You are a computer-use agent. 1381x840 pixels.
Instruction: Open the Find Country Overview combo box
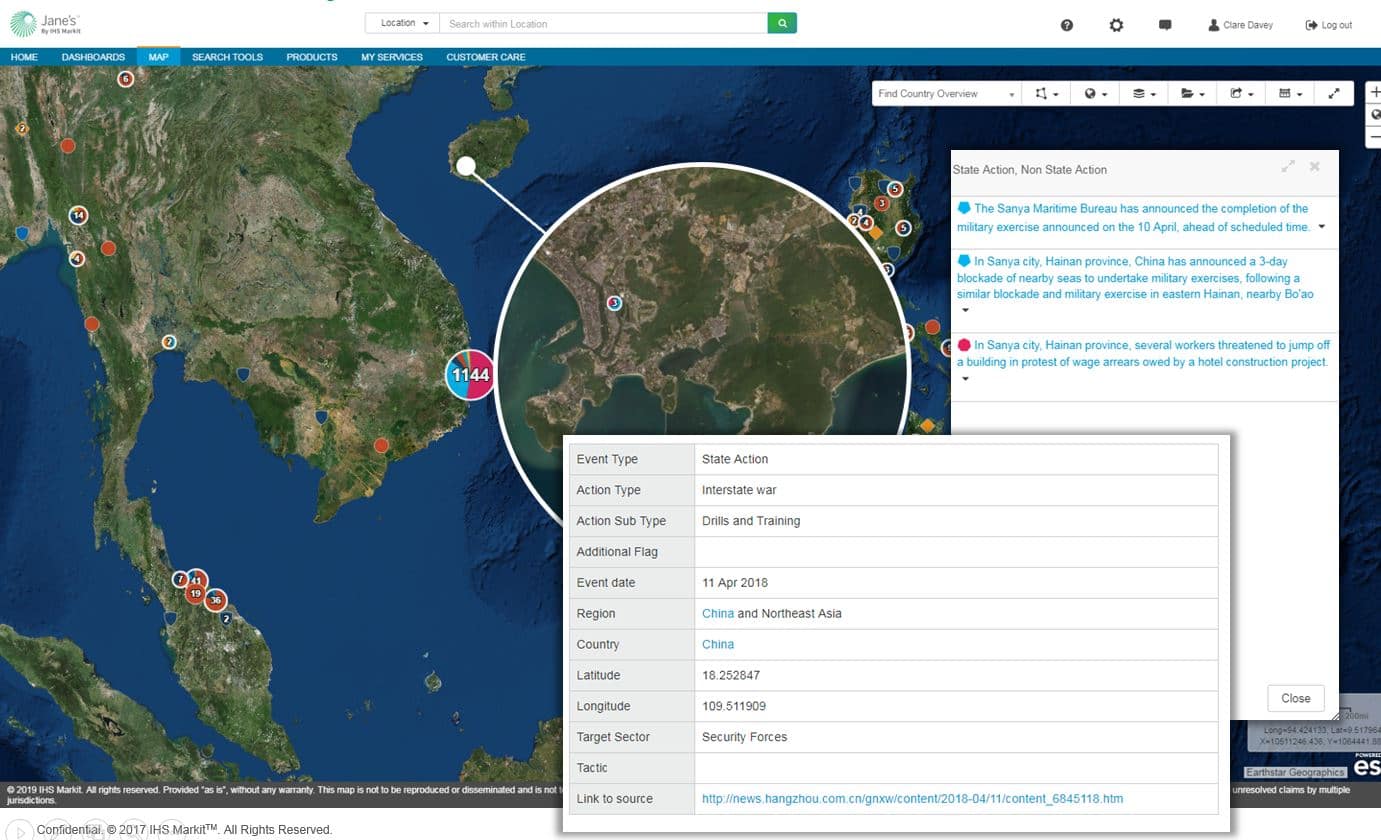(x=945, y=93)
